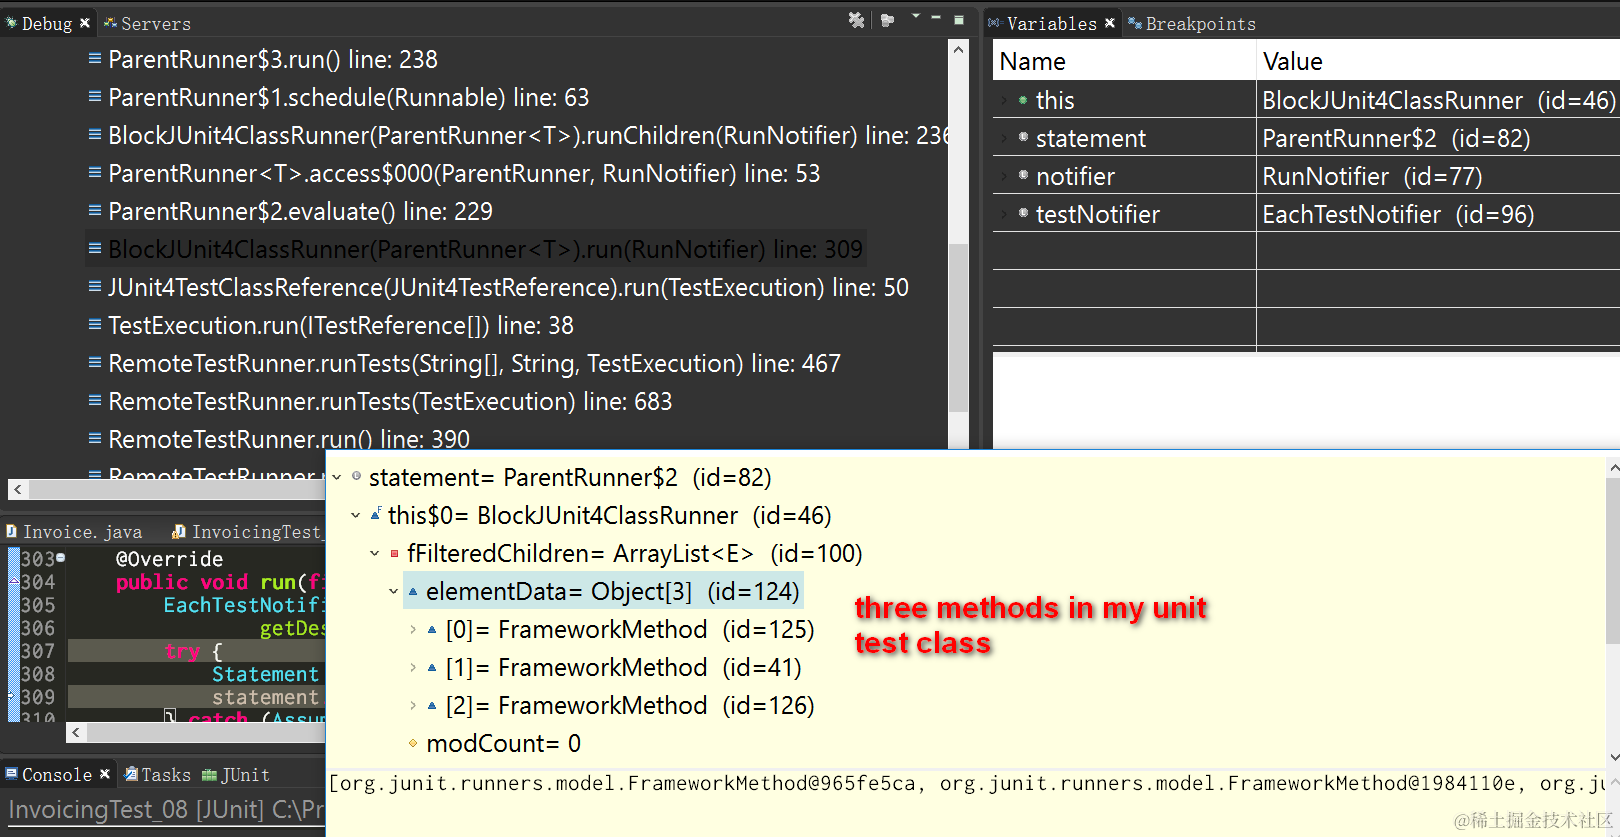Open the JUnit tab
The width and height of the screenshot is (1620, 837).
236,775
